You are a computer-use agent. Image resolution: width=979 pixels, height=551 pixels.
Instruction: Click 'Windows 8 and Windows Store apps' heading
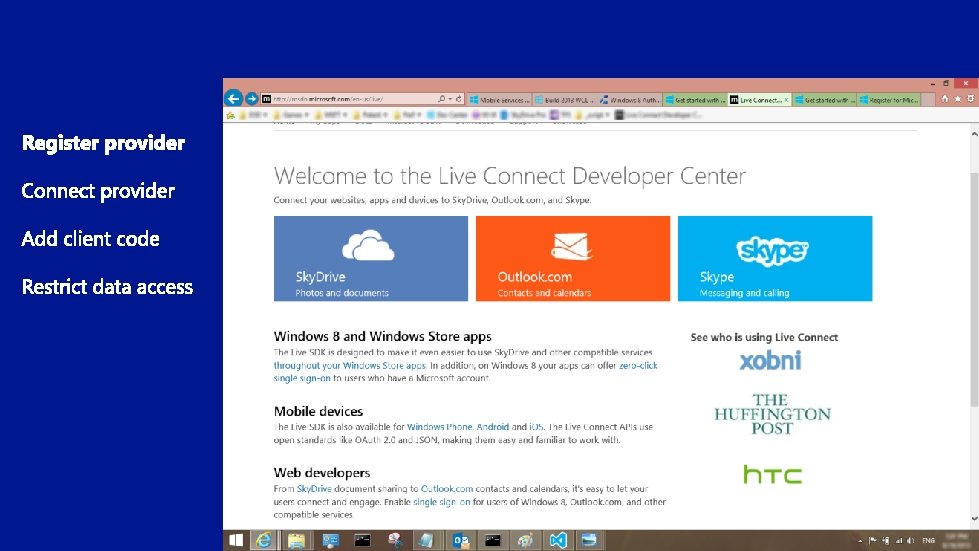coord(383,336)
